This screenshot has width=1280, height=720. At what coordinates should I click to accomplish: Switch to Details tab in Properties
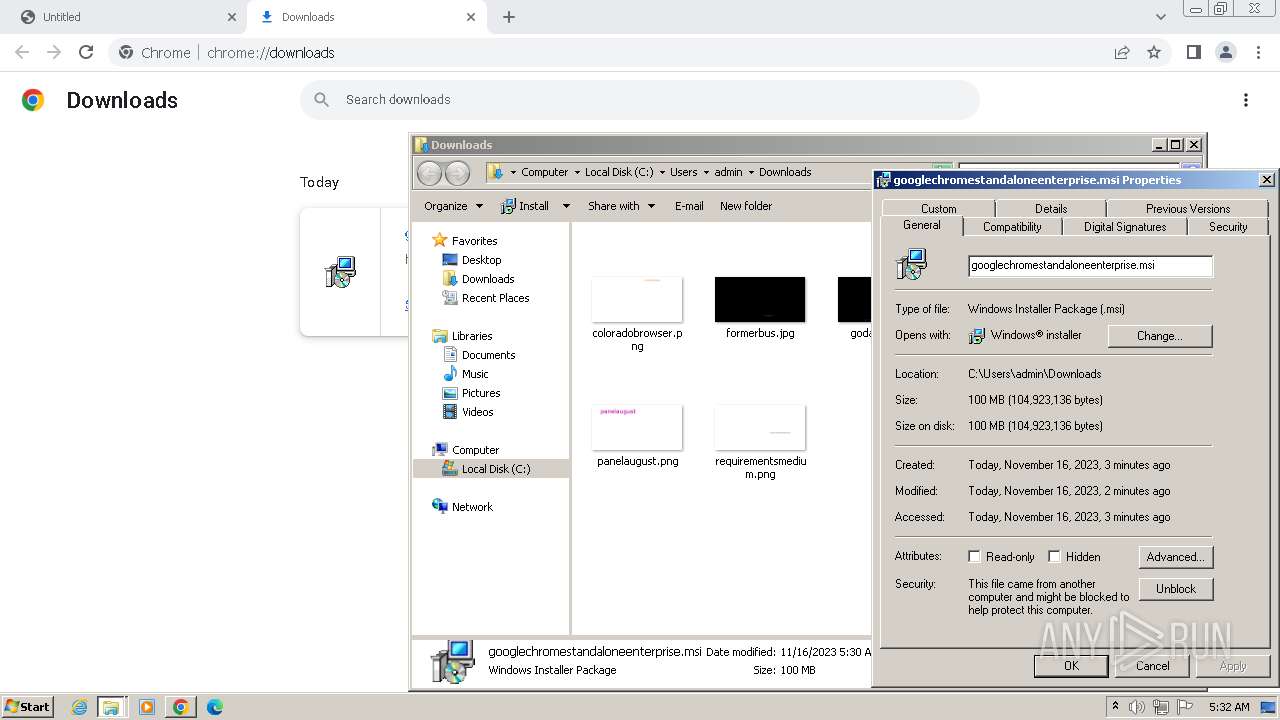click(1050, 208)
